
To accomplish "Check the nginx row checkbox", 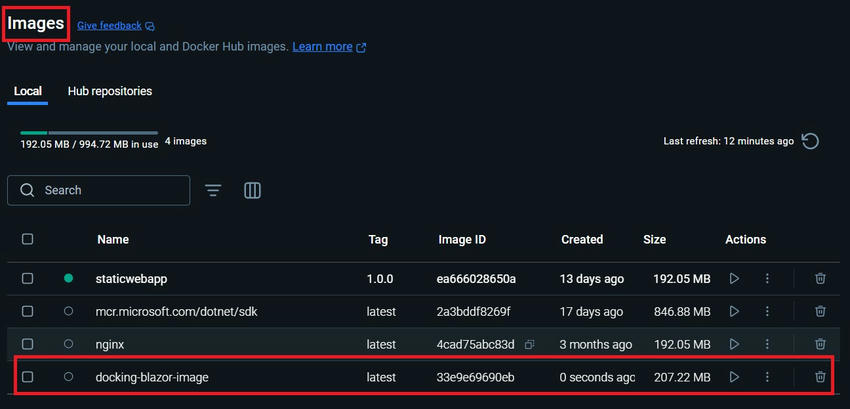I will click(28, 344).
